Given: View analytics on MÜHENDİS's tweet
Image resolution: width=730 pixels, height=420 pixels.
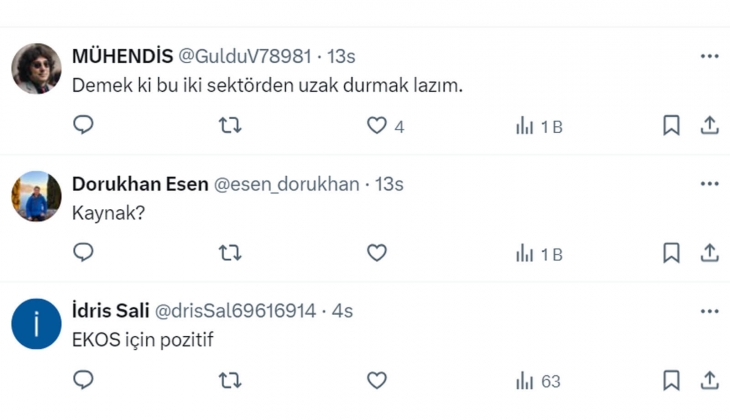Looking at the screenshot, I should coord(524,126).
